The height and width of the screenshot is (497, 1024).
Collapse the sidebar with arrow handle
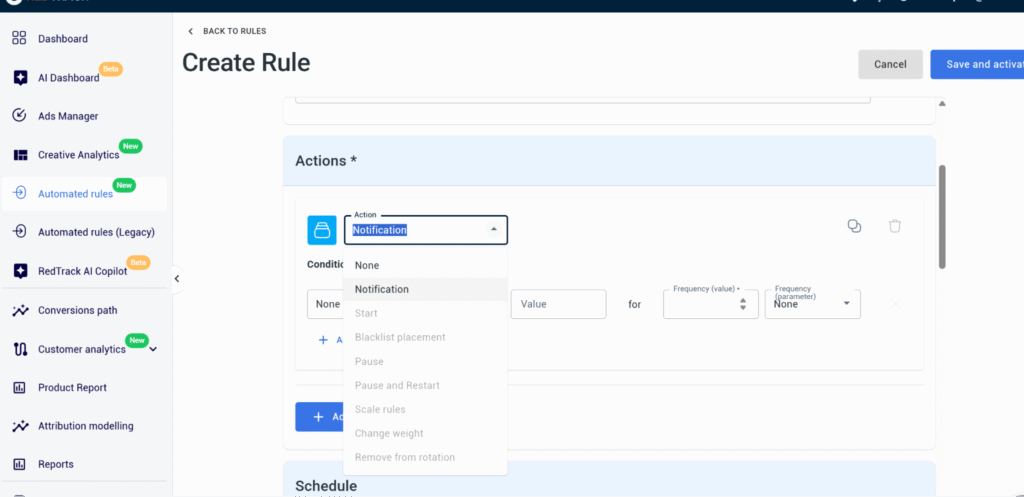coord(176,279)
